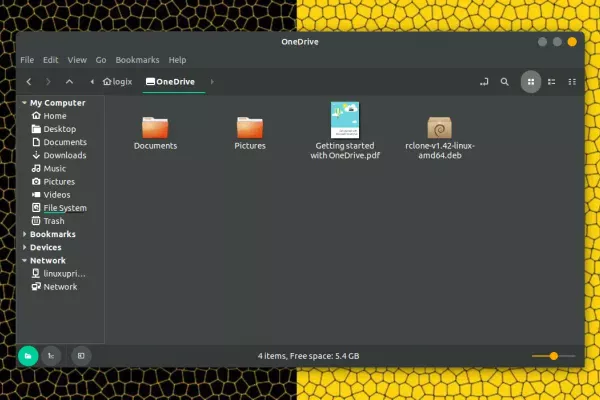The height and width of the screenshot is (400, 600).
Task: Select the Desktop folder icon in the sidebar
Action: pyautogui.click(x=36, y=129)
